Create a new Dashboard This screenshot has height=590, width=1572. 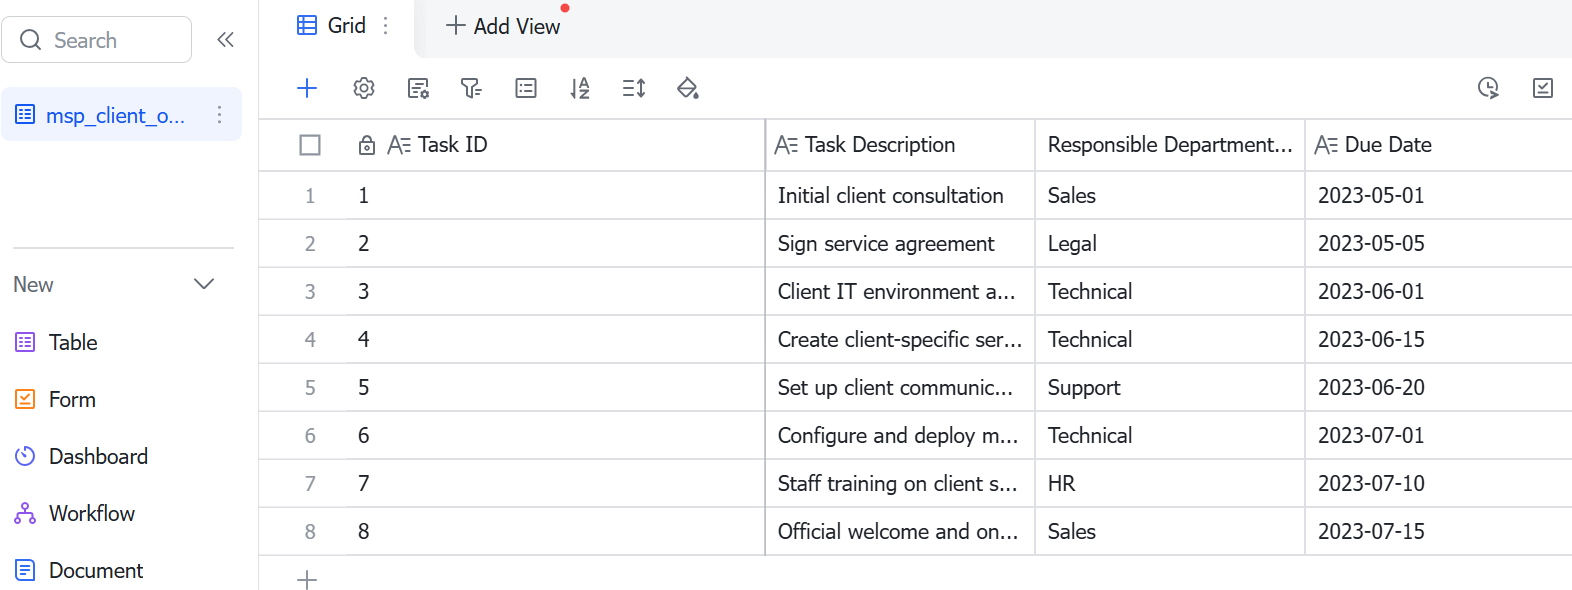point(82,456)
